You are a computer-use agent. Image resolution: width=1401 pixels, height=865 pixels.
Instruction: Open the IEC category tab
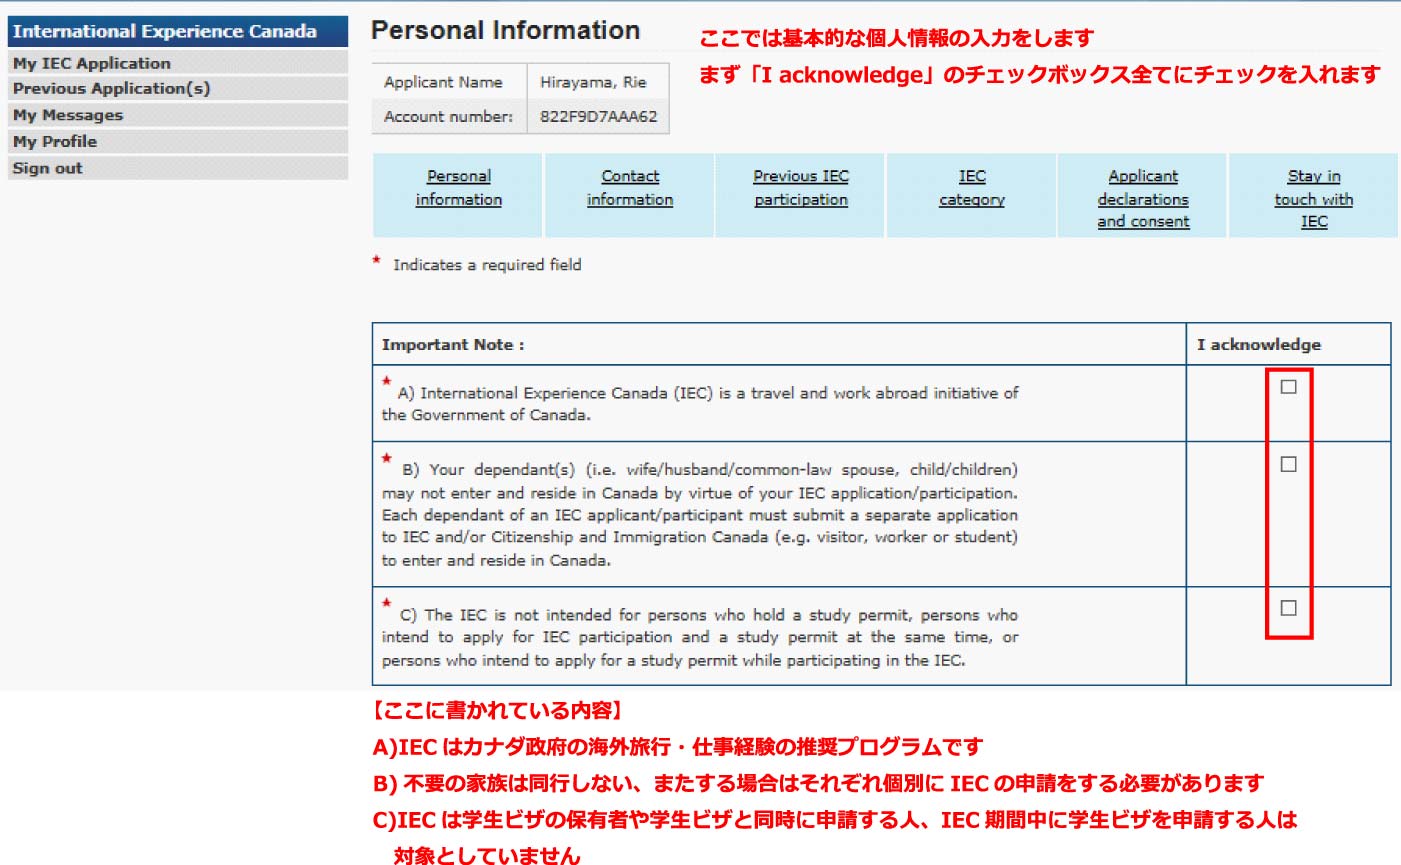(x=972, y=188)
